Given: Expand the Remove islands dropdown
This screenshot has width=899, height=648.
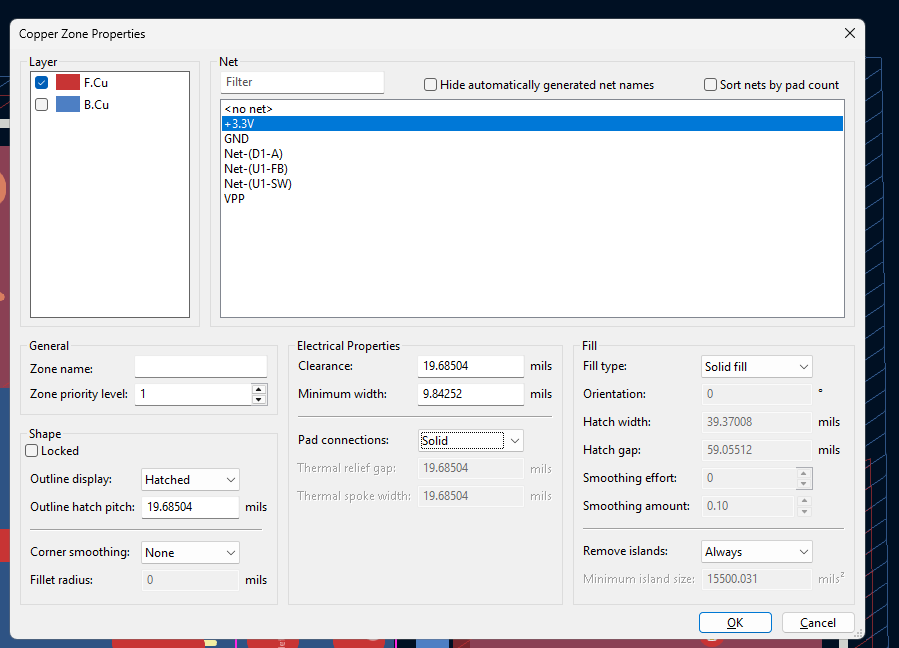Looking at the screenshot, I should point(757,552).
